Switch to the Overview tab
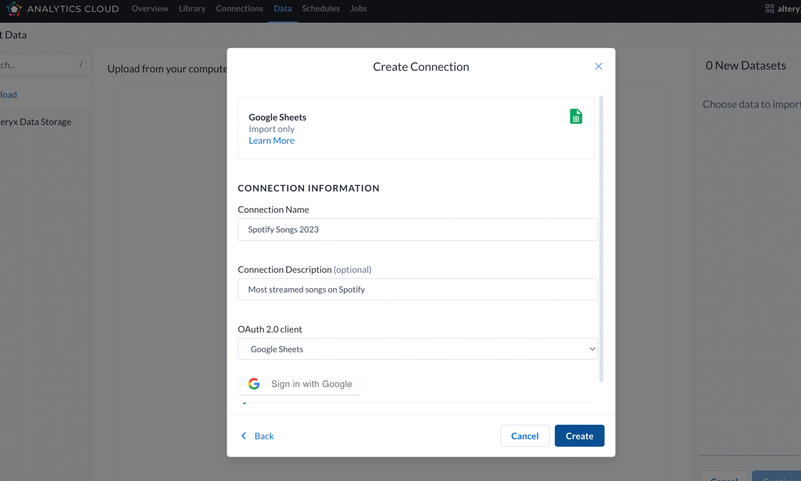The height and width of the screenshot is (481, 801). tap(150, 9)
